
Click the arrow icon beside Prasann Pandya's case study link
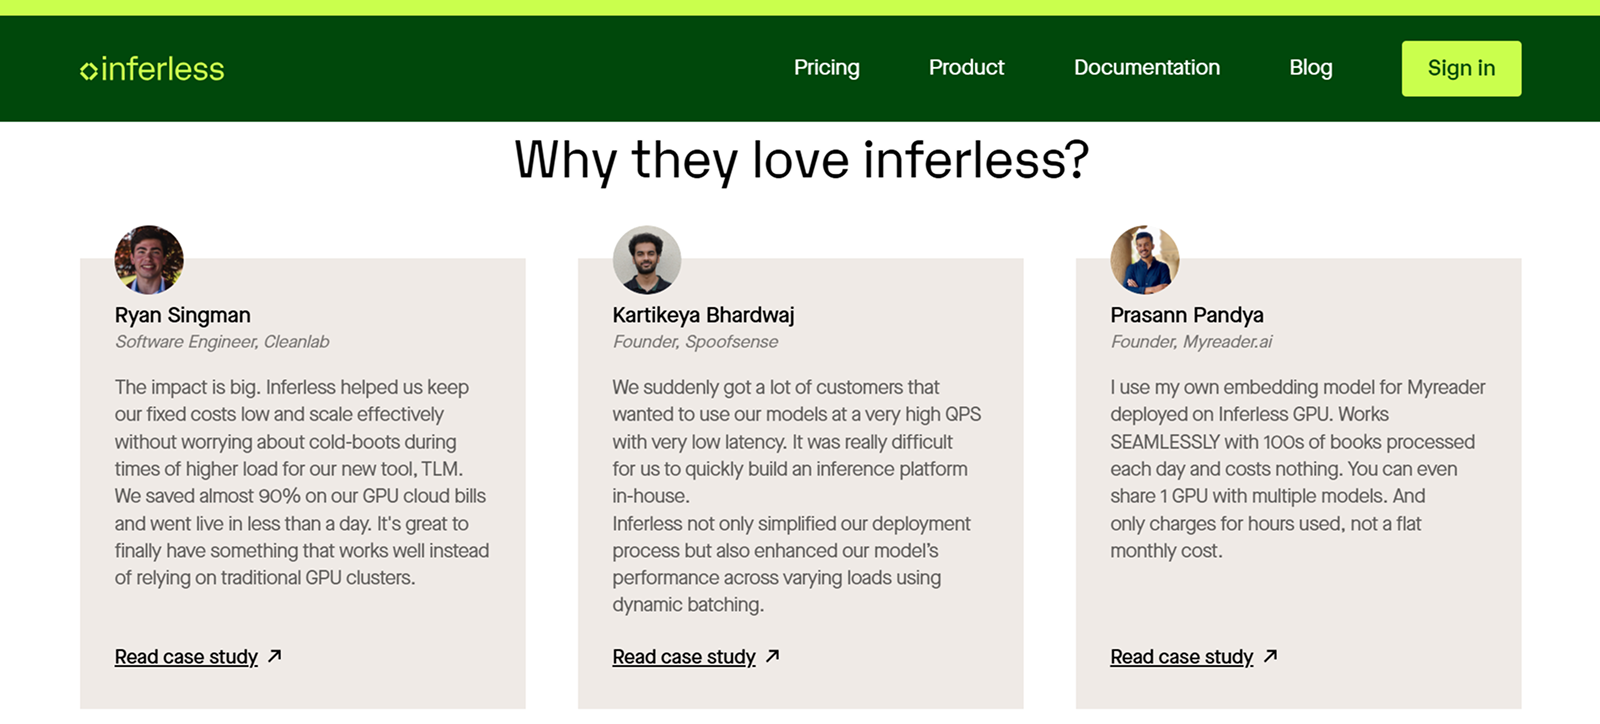(1270, 656)
